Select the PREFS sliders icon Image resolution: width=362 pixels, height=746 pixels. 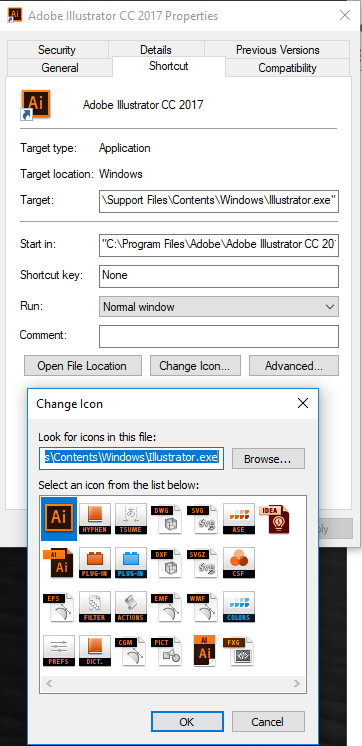click(x=59, y=650)
